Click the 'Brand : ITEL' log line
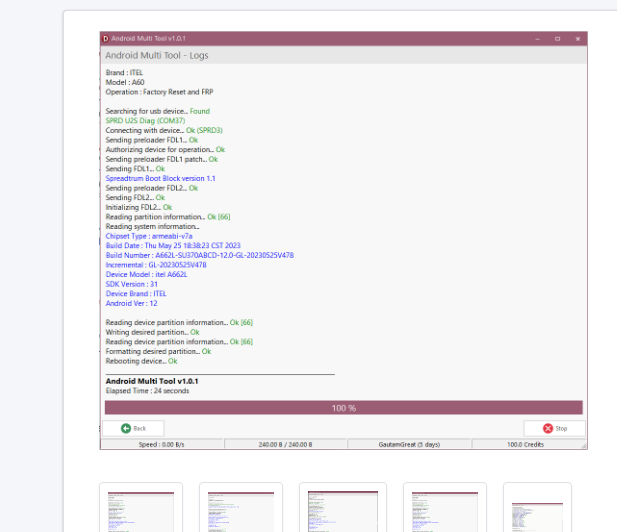 [x=124, y=72]
